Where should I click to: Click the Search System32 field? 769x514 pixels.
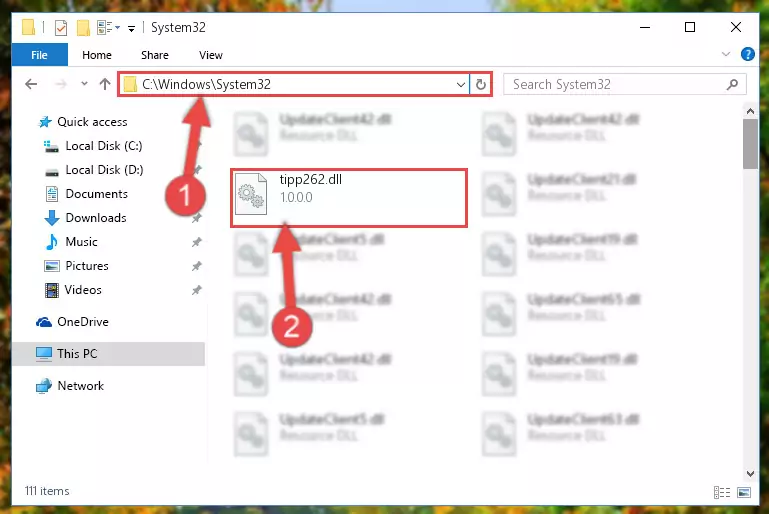(624, 84)
